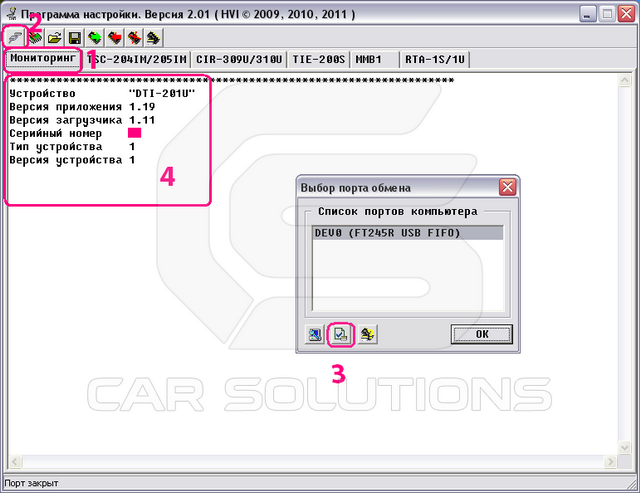640x493 pixels.
Task: Click the last black chip toolbar icon
Action: pyautogui.click(x=154, y=38)
